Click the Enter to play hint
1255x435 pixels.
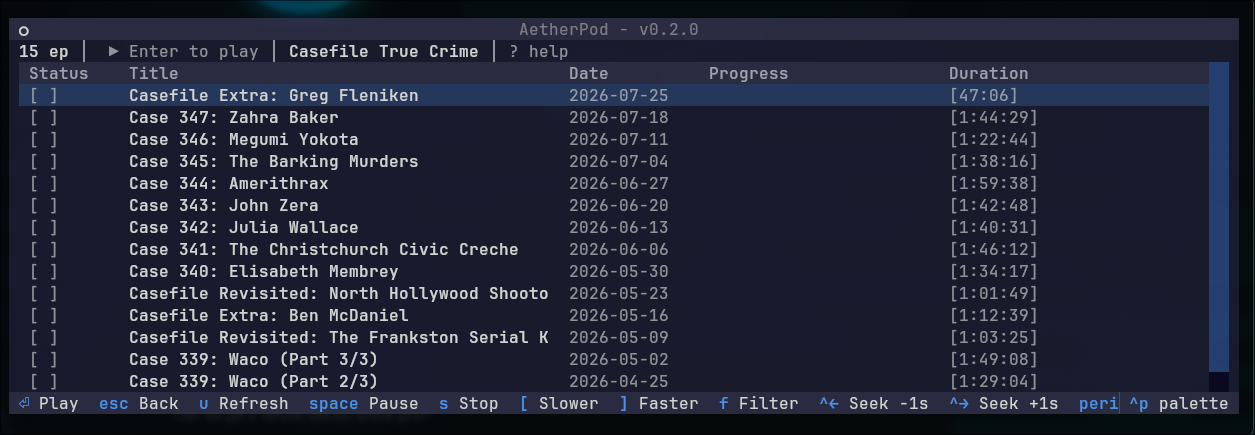click(x=183, y=51)
